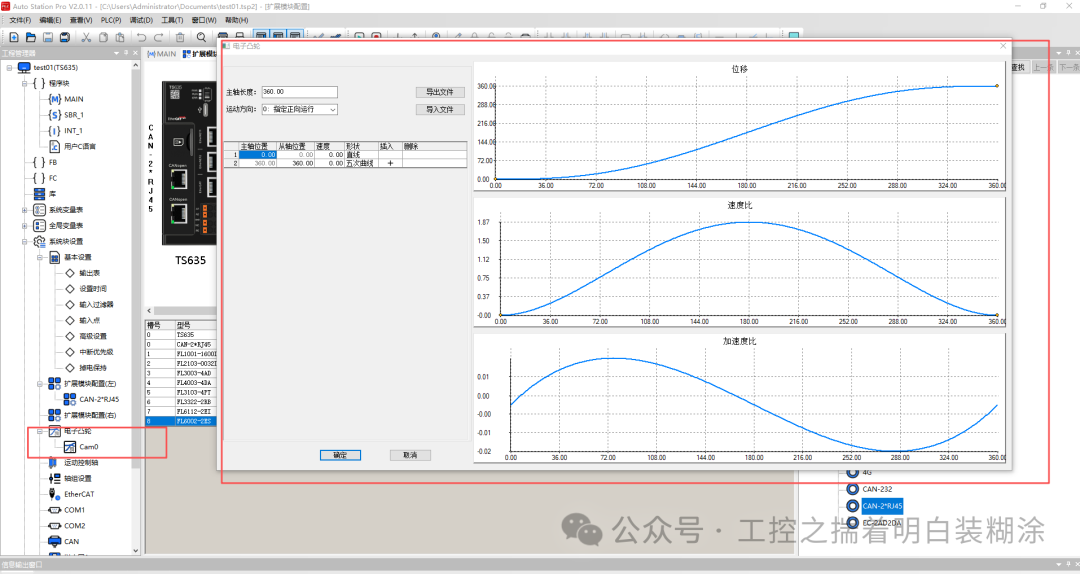
Task: Click the 库 library icon
Action: click(39, 194)
